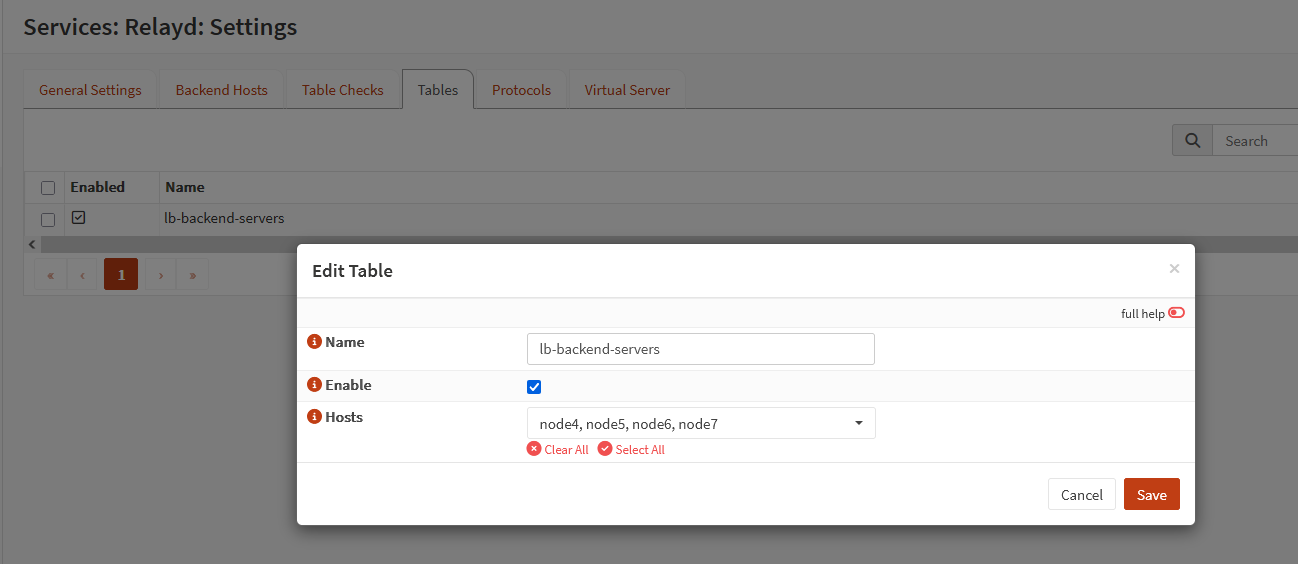Click the Save button

(1151, 495)
